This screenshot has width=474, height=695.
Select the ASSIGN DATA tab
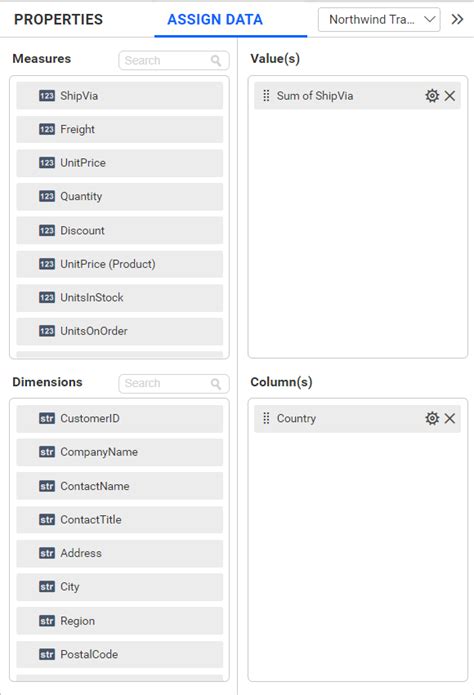[x=215, y=20]
